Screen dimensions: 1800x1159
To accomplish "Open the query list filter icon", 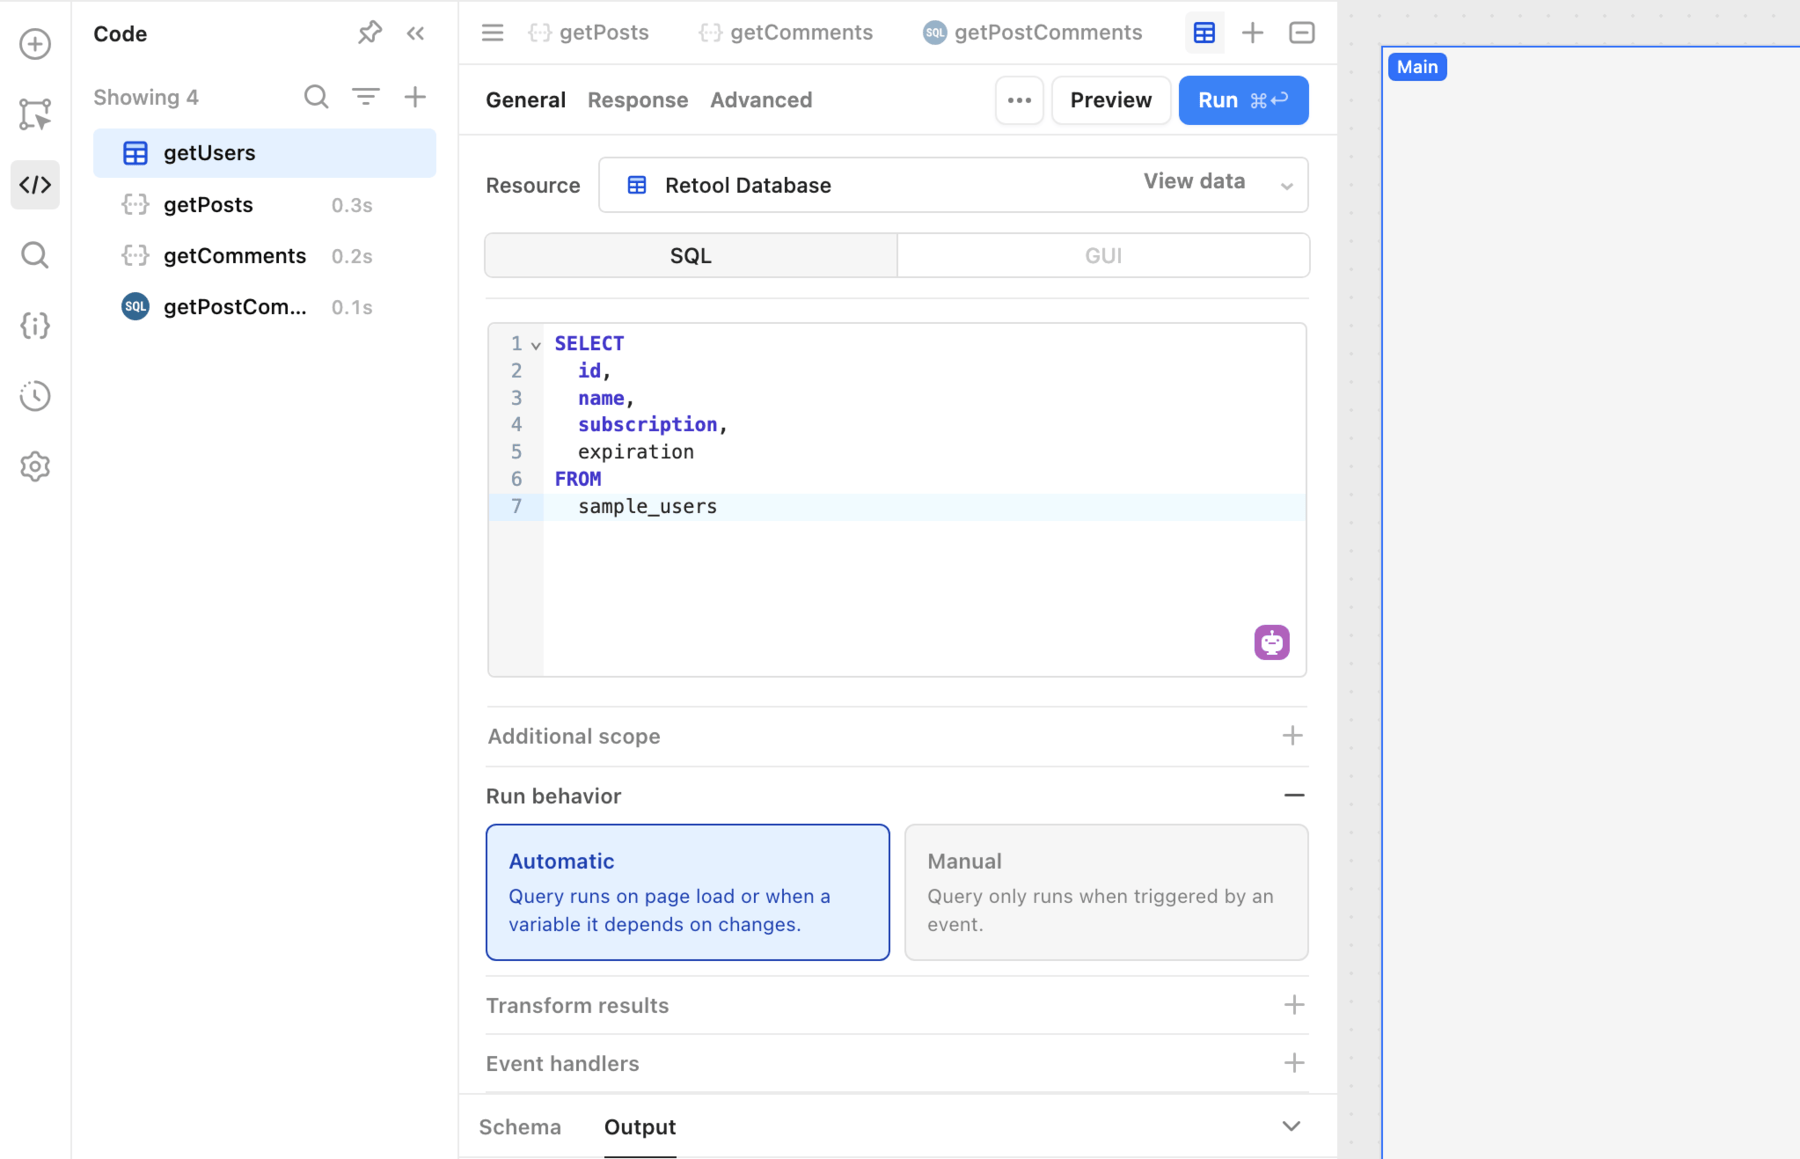I will click(x=366, y=97).
